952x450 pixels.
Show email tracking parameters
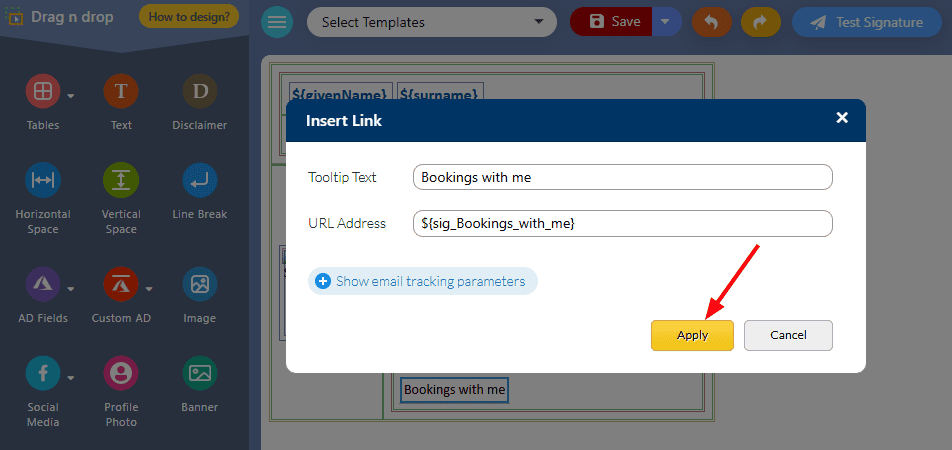423,281
